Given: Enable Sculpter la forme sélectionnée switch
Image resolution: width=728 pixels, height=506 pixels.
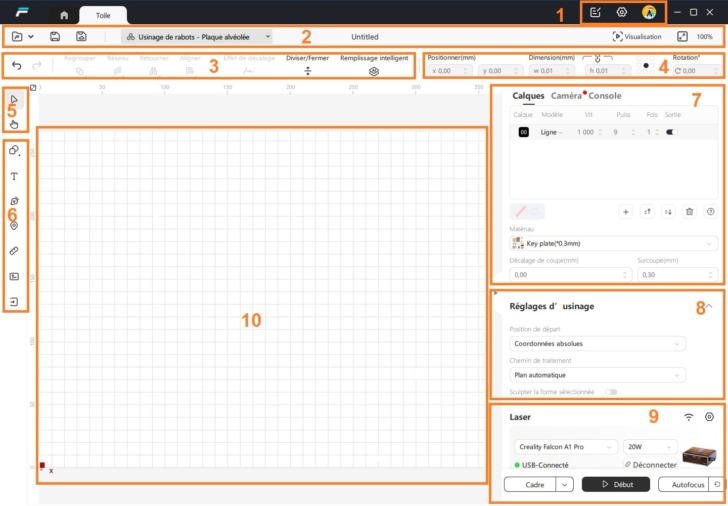Looking at the screenshot, I should pyautogui.click(x=611, y=392).
